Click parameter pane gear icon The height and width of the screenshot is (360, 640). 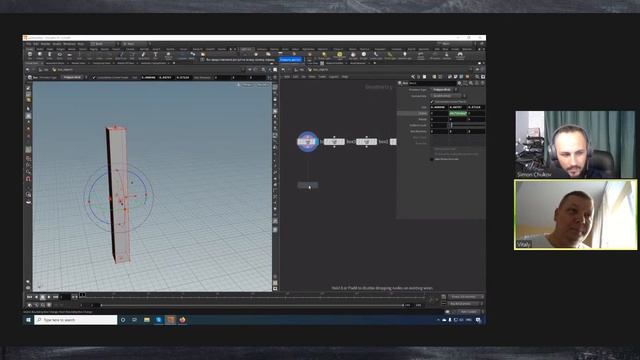(x=460, y=83)
